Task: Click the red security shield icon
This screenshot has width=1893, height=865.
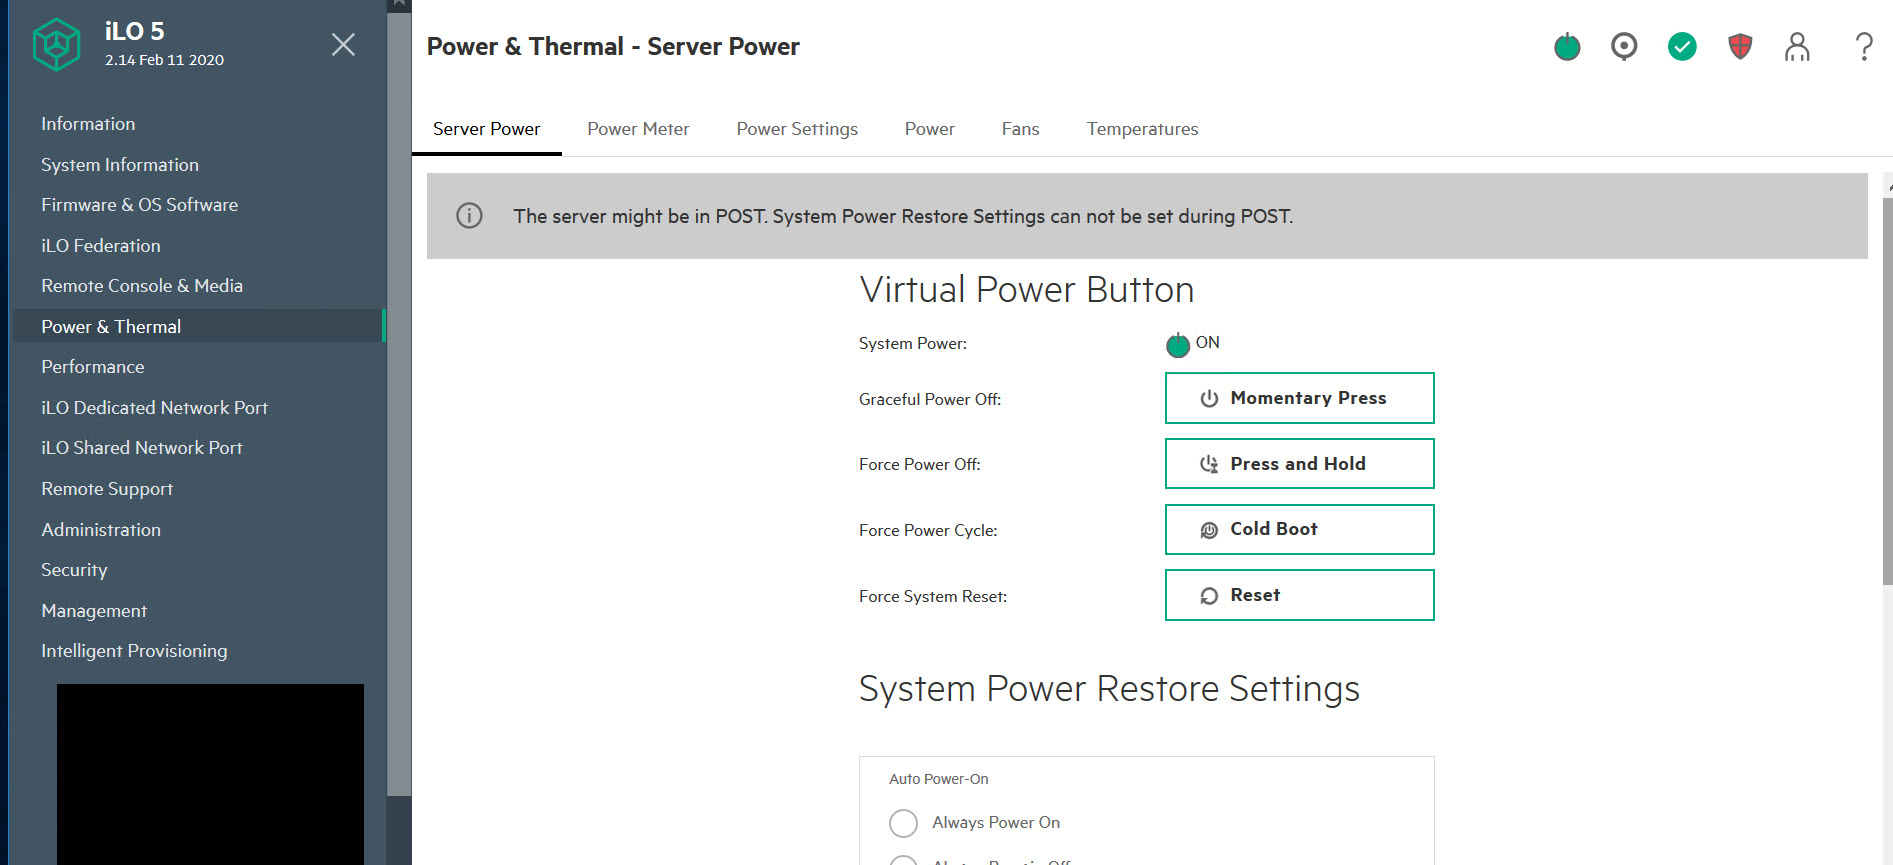Action: [1740, 47]
